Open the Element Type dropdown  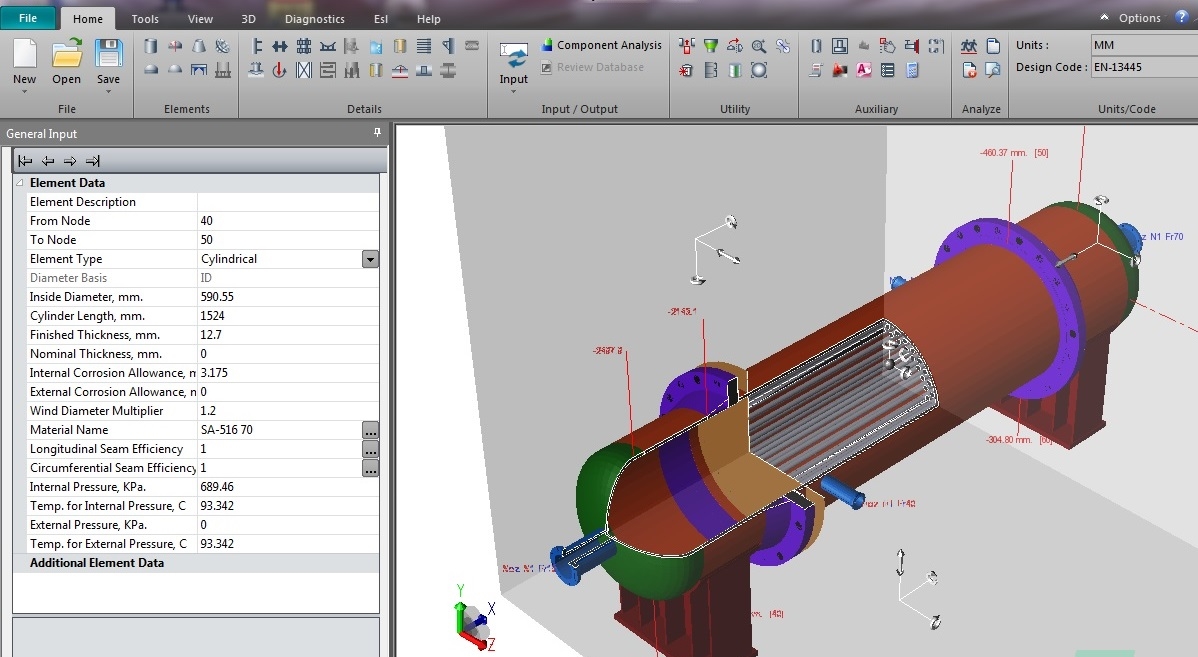coord(370,259)
